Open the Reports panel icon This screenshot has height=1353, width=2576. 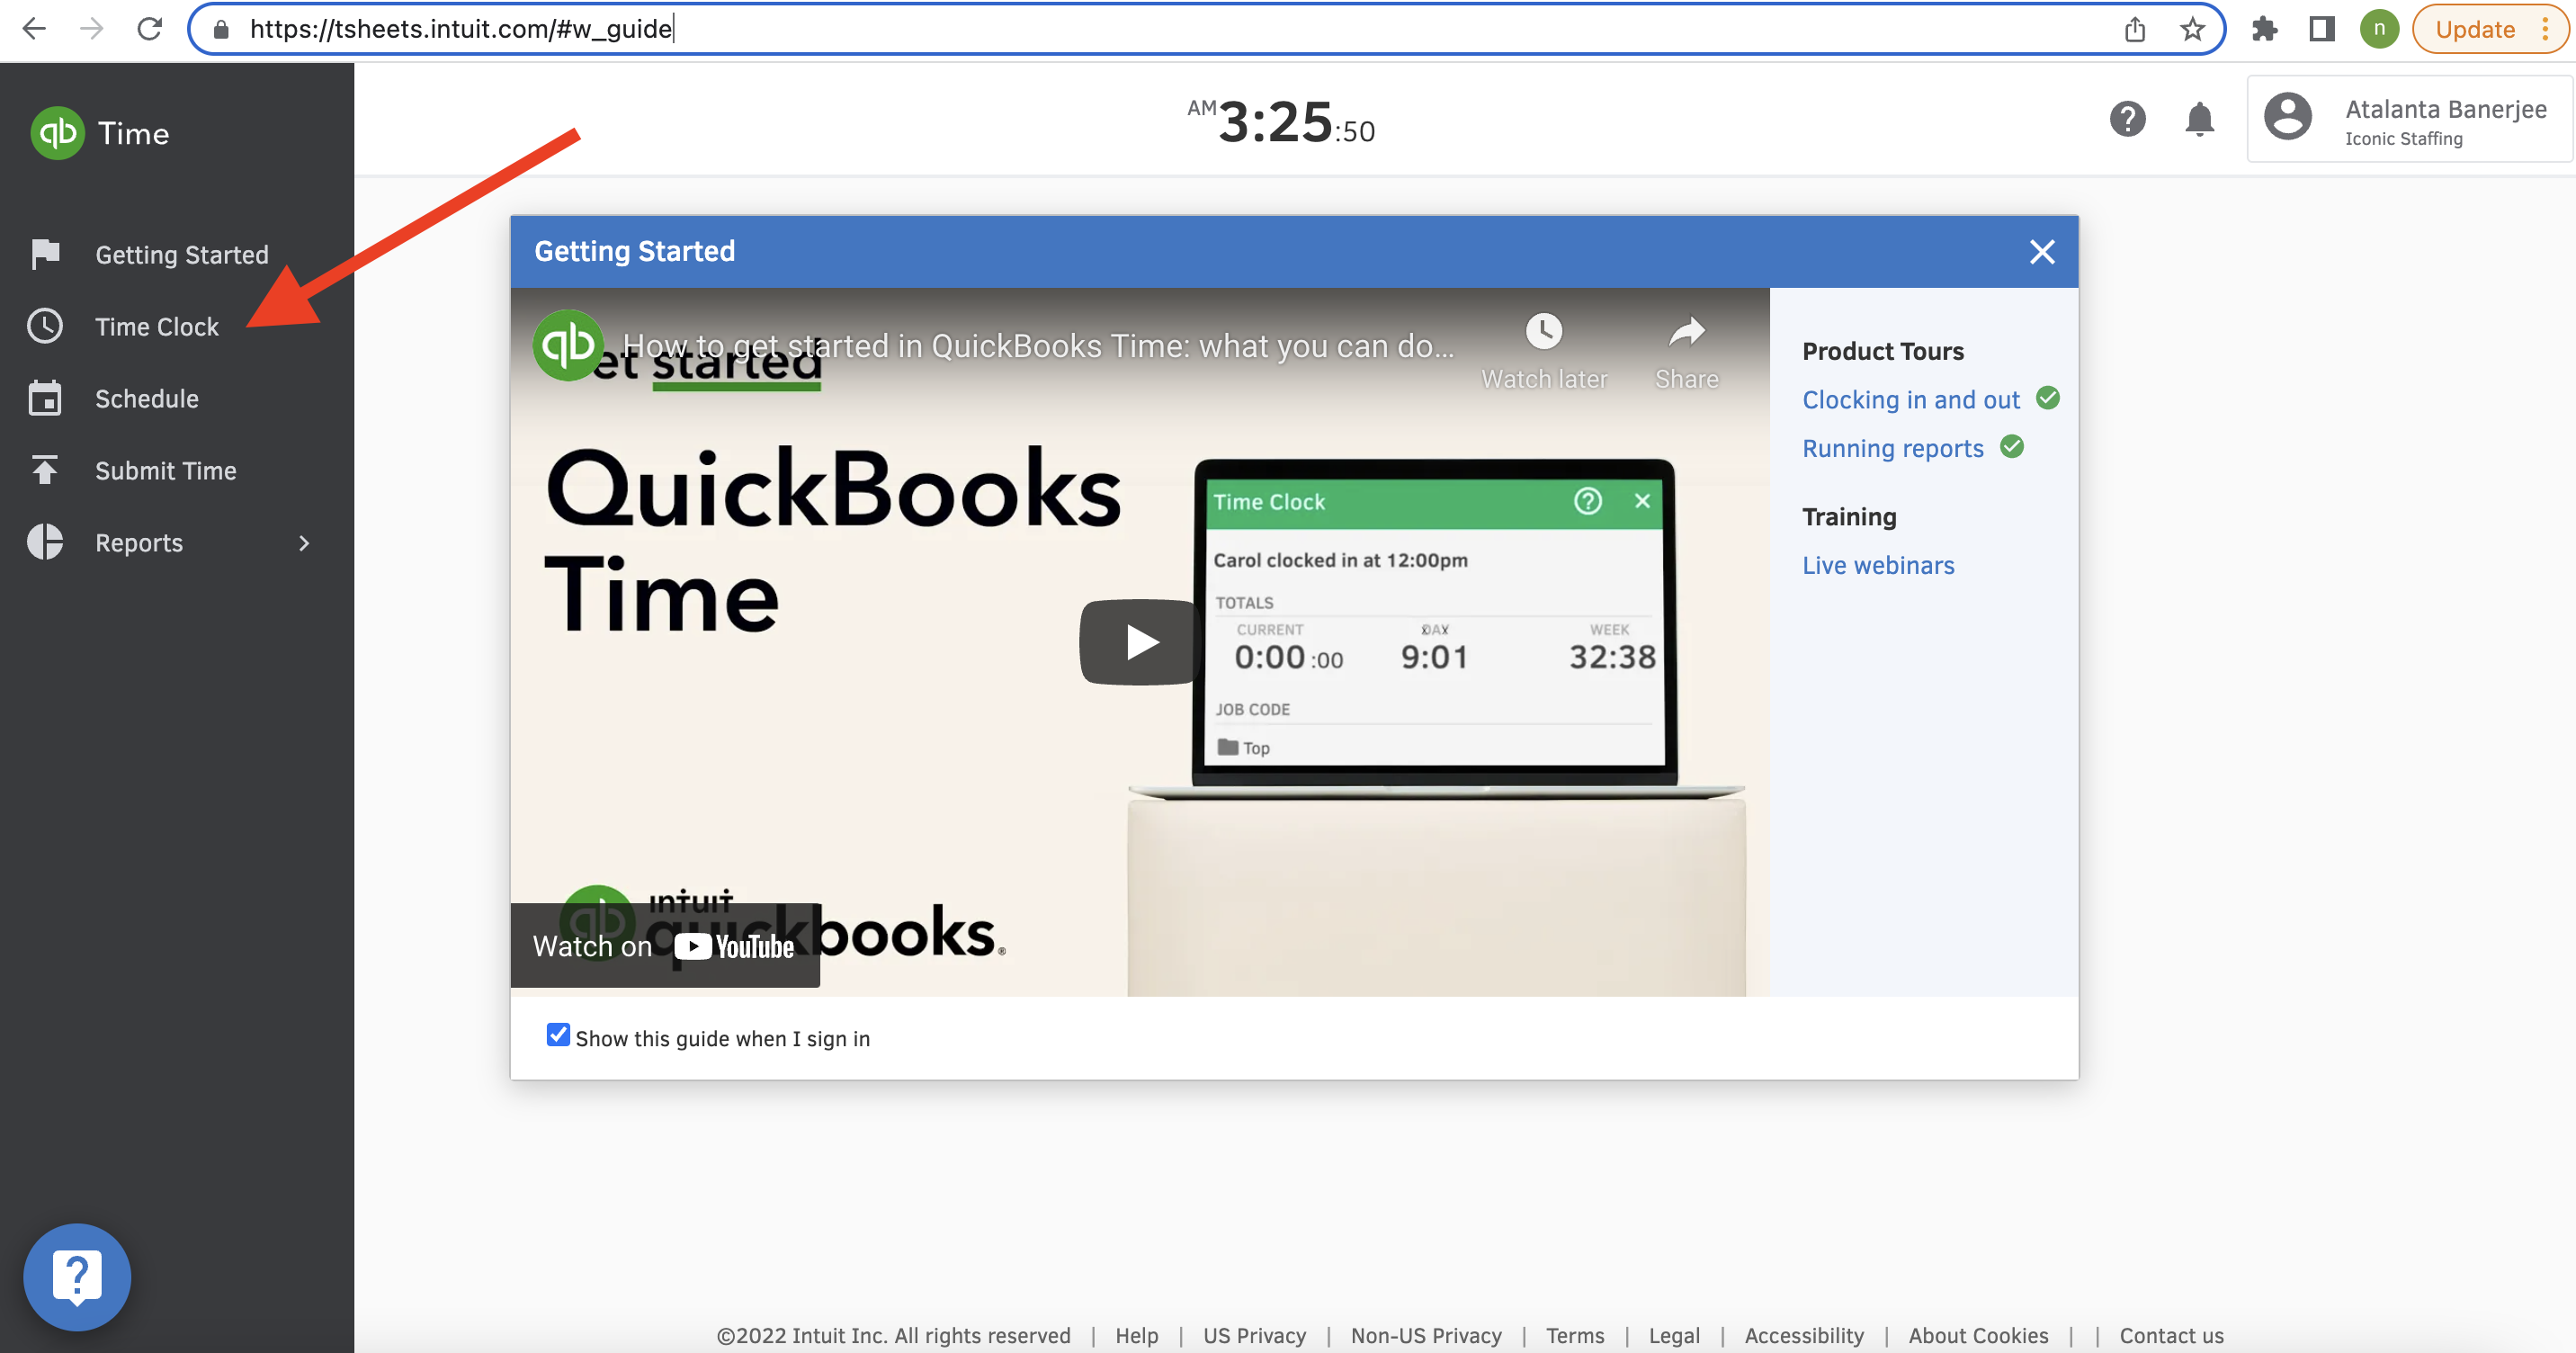click(46, 542)
